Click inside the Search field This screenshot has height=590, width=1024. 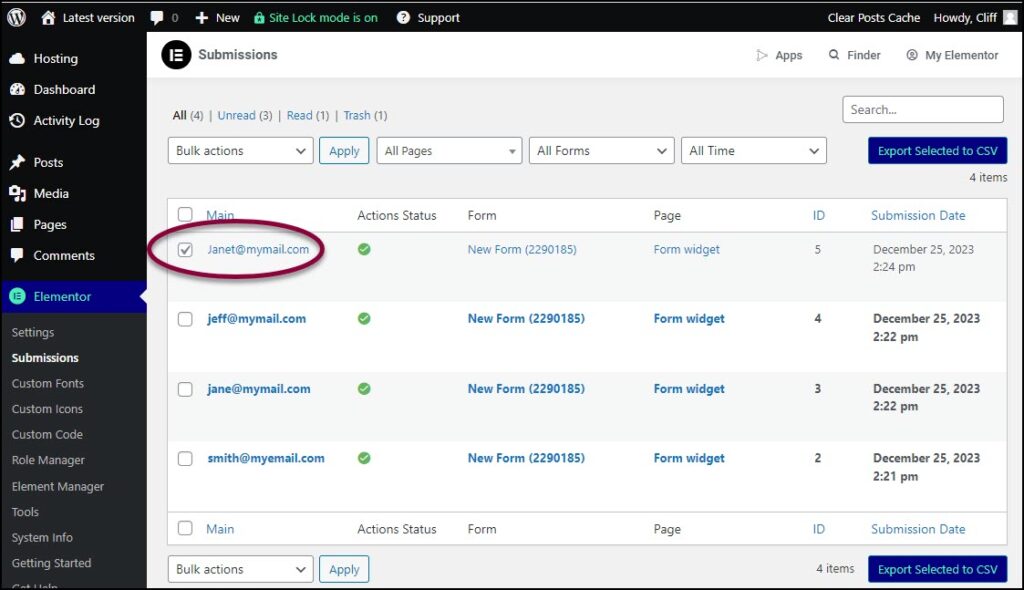point(922,109)
